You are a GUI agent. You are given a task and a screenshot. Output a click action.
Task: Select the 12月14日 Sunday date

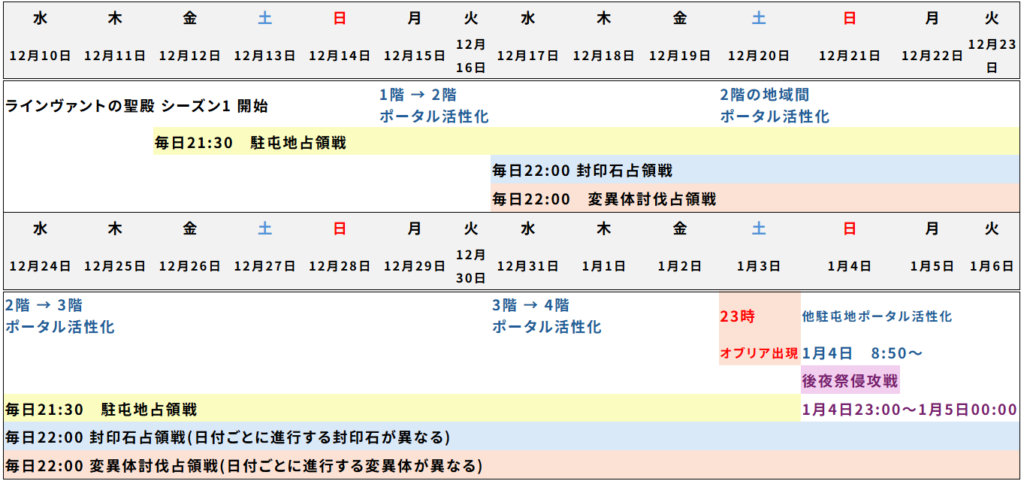(340, 55)
